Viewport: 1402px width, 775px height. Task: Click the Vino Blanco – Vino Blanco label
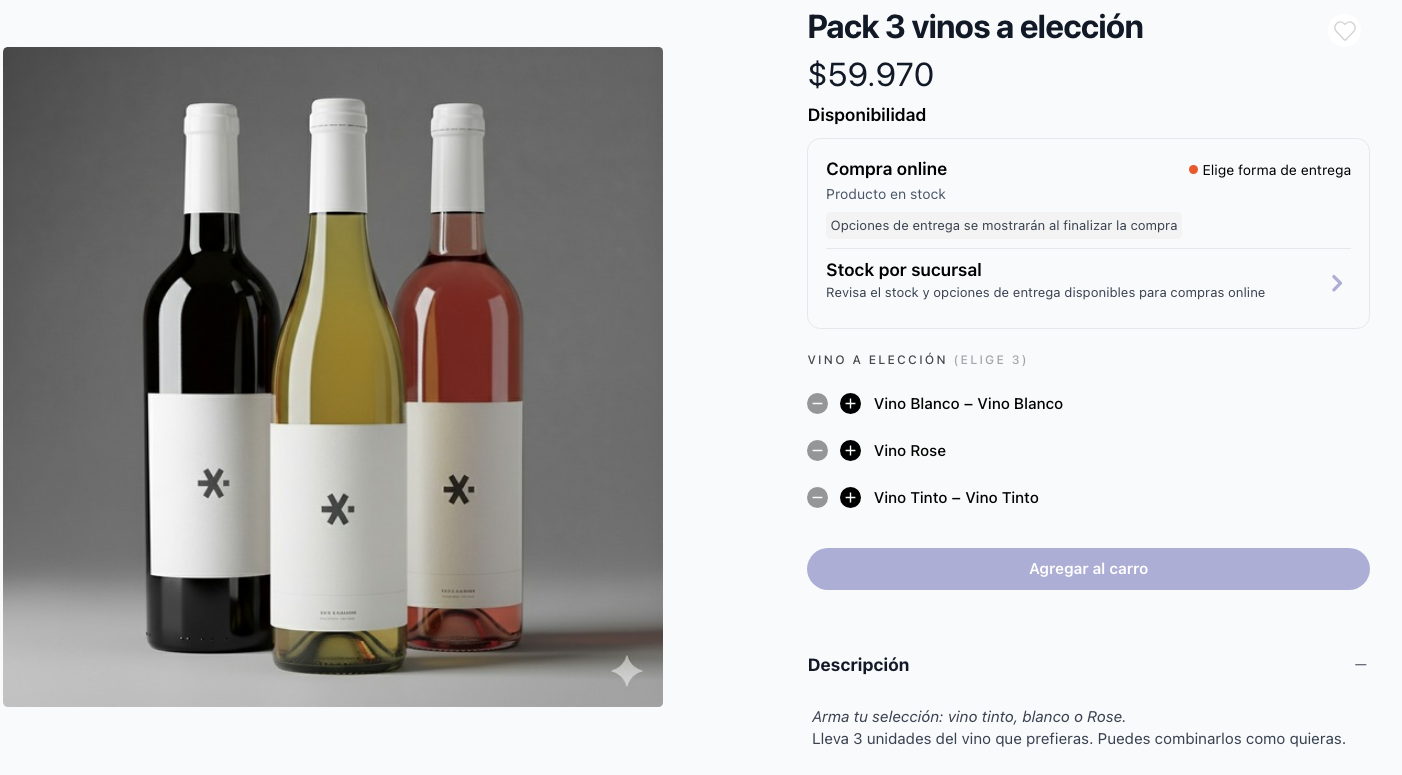968,404
